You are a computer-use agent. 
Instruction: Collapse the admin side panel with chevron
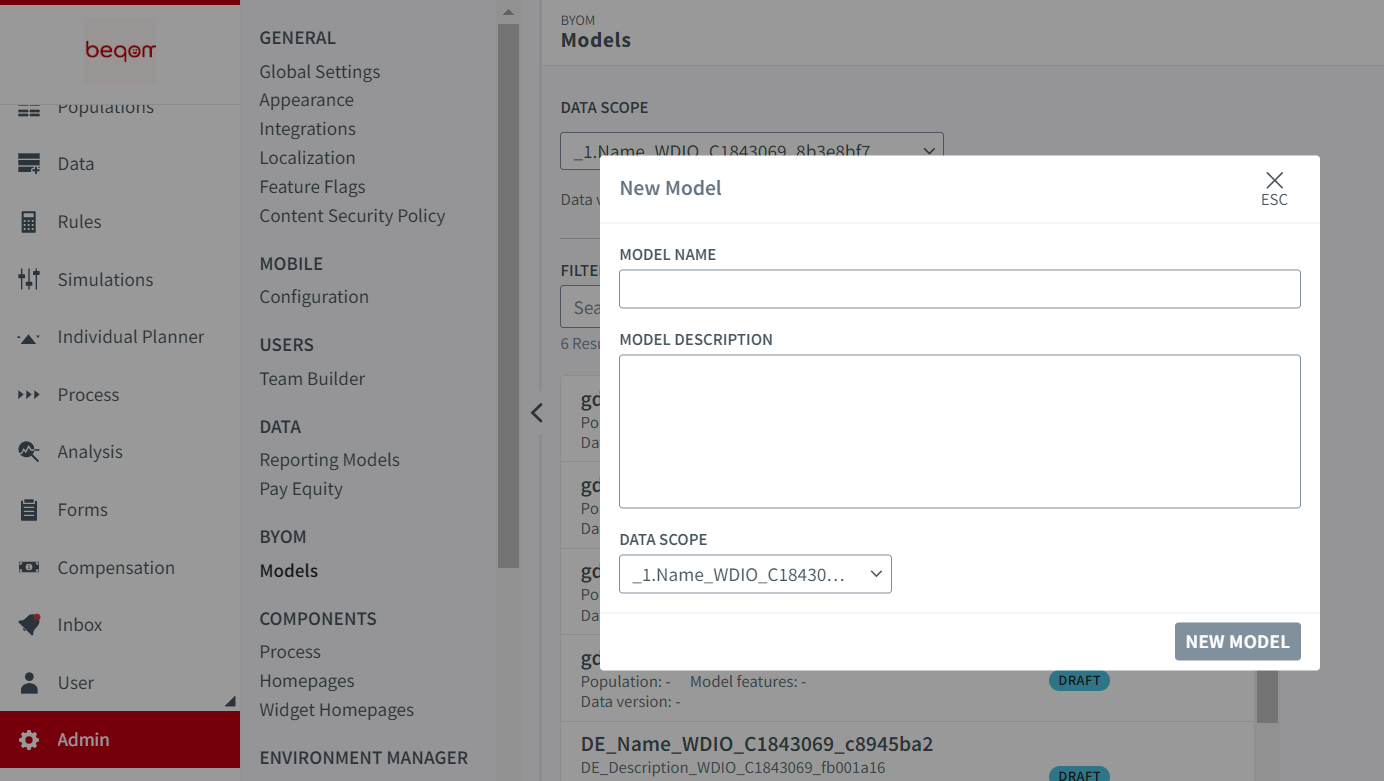pos(537,412)
